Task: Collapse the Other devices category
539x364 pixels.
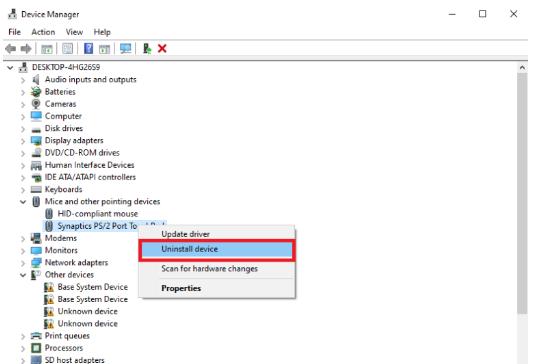Action: point(23,275)
